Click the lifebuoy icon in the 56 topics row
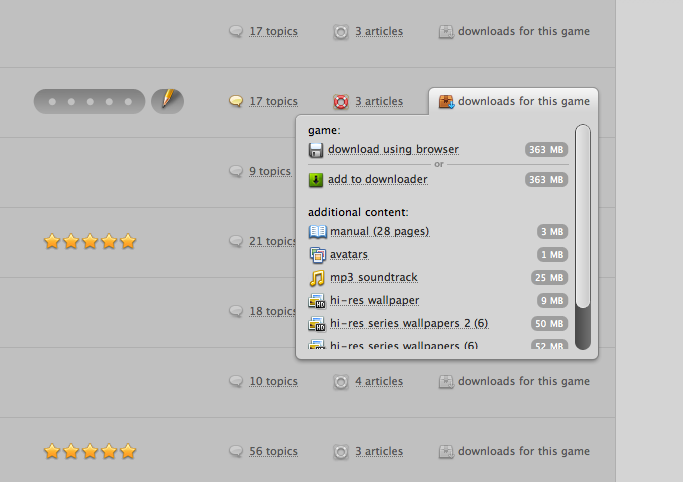 tap(341, 452)
